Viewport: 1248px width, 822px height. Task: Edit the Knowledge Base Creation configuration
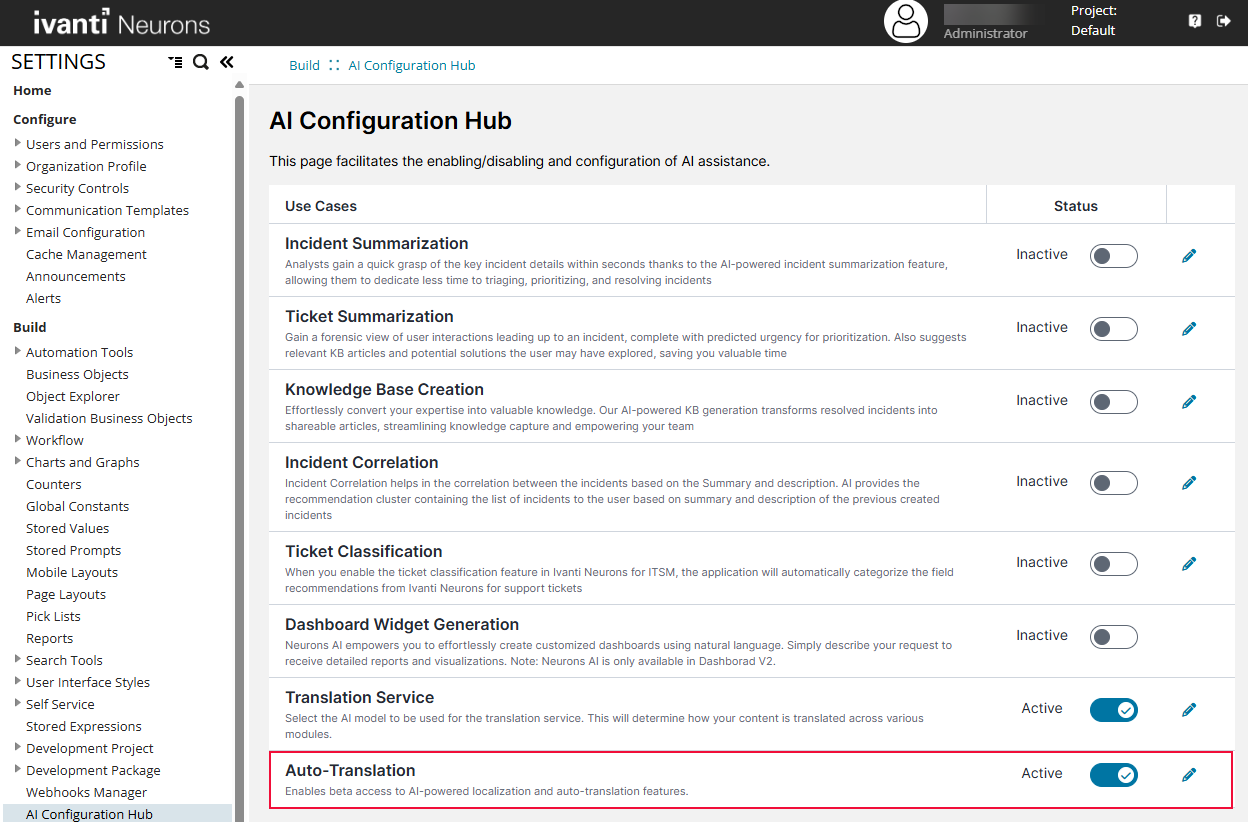coord(1189,402)
